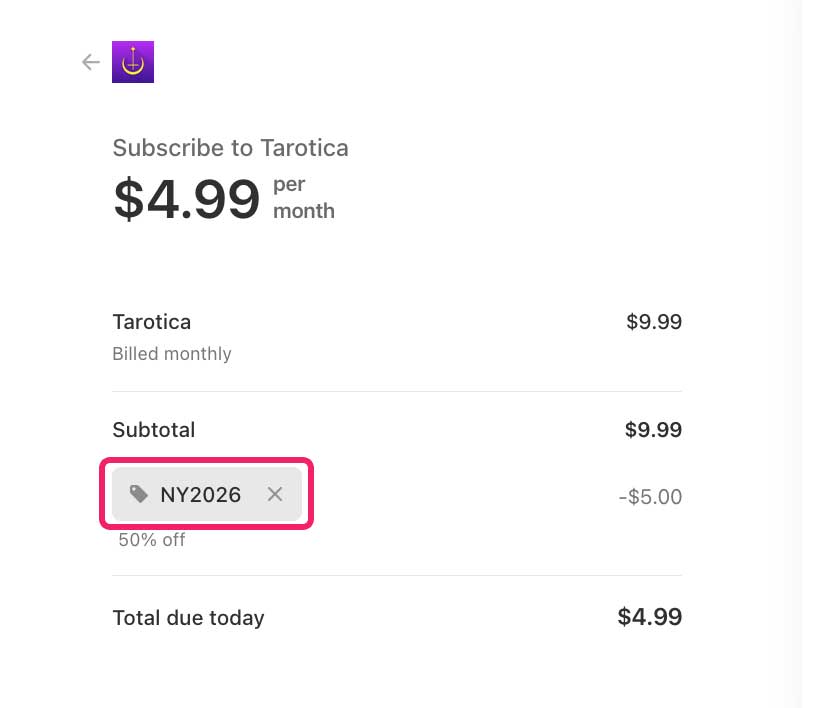Click the per month label
The image size is (825, 708).
tap(303, 198)
